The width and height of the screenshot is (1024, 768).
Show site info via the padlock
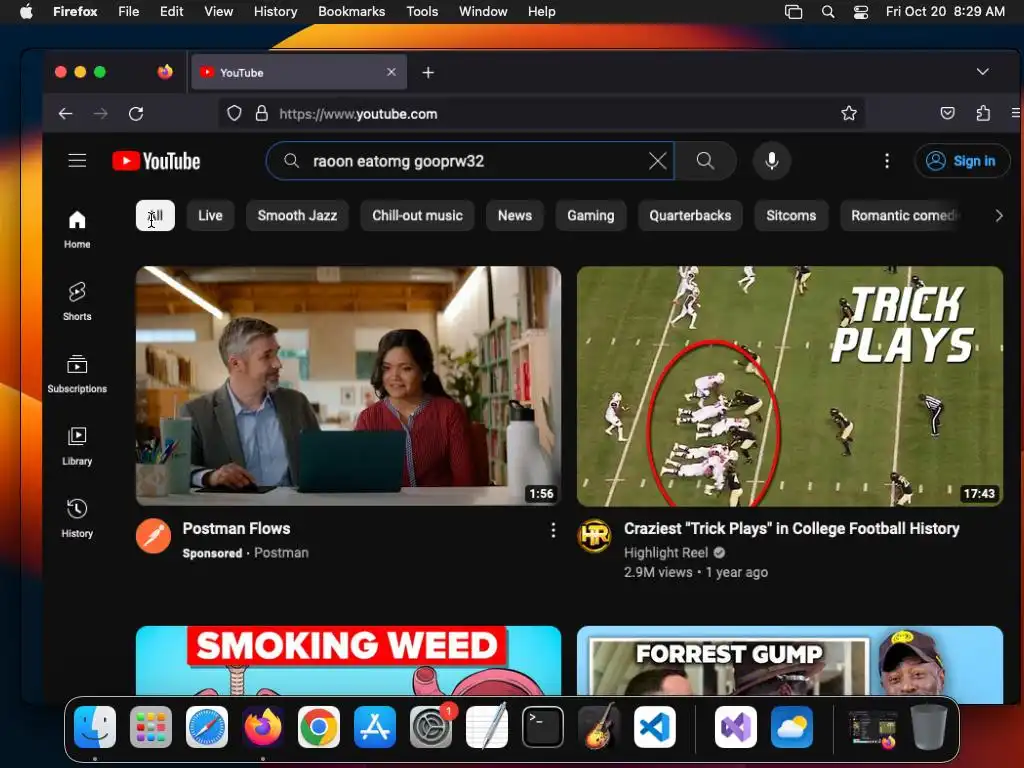pyautogui.click(x=261, y=114)
